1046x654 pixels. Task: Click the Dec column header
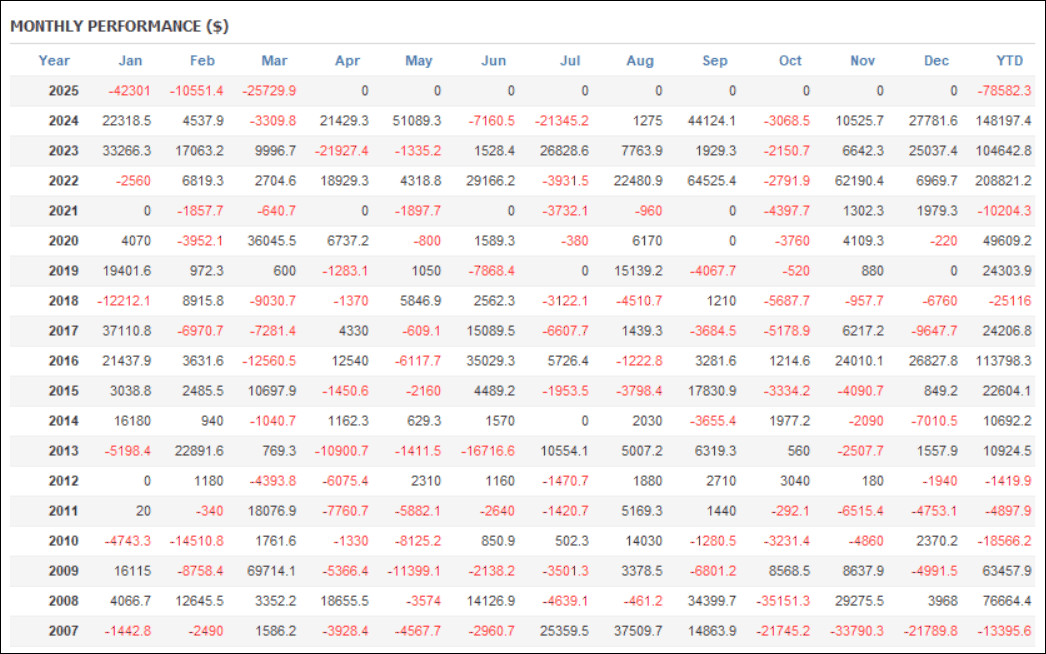click(x=936, y=61)
